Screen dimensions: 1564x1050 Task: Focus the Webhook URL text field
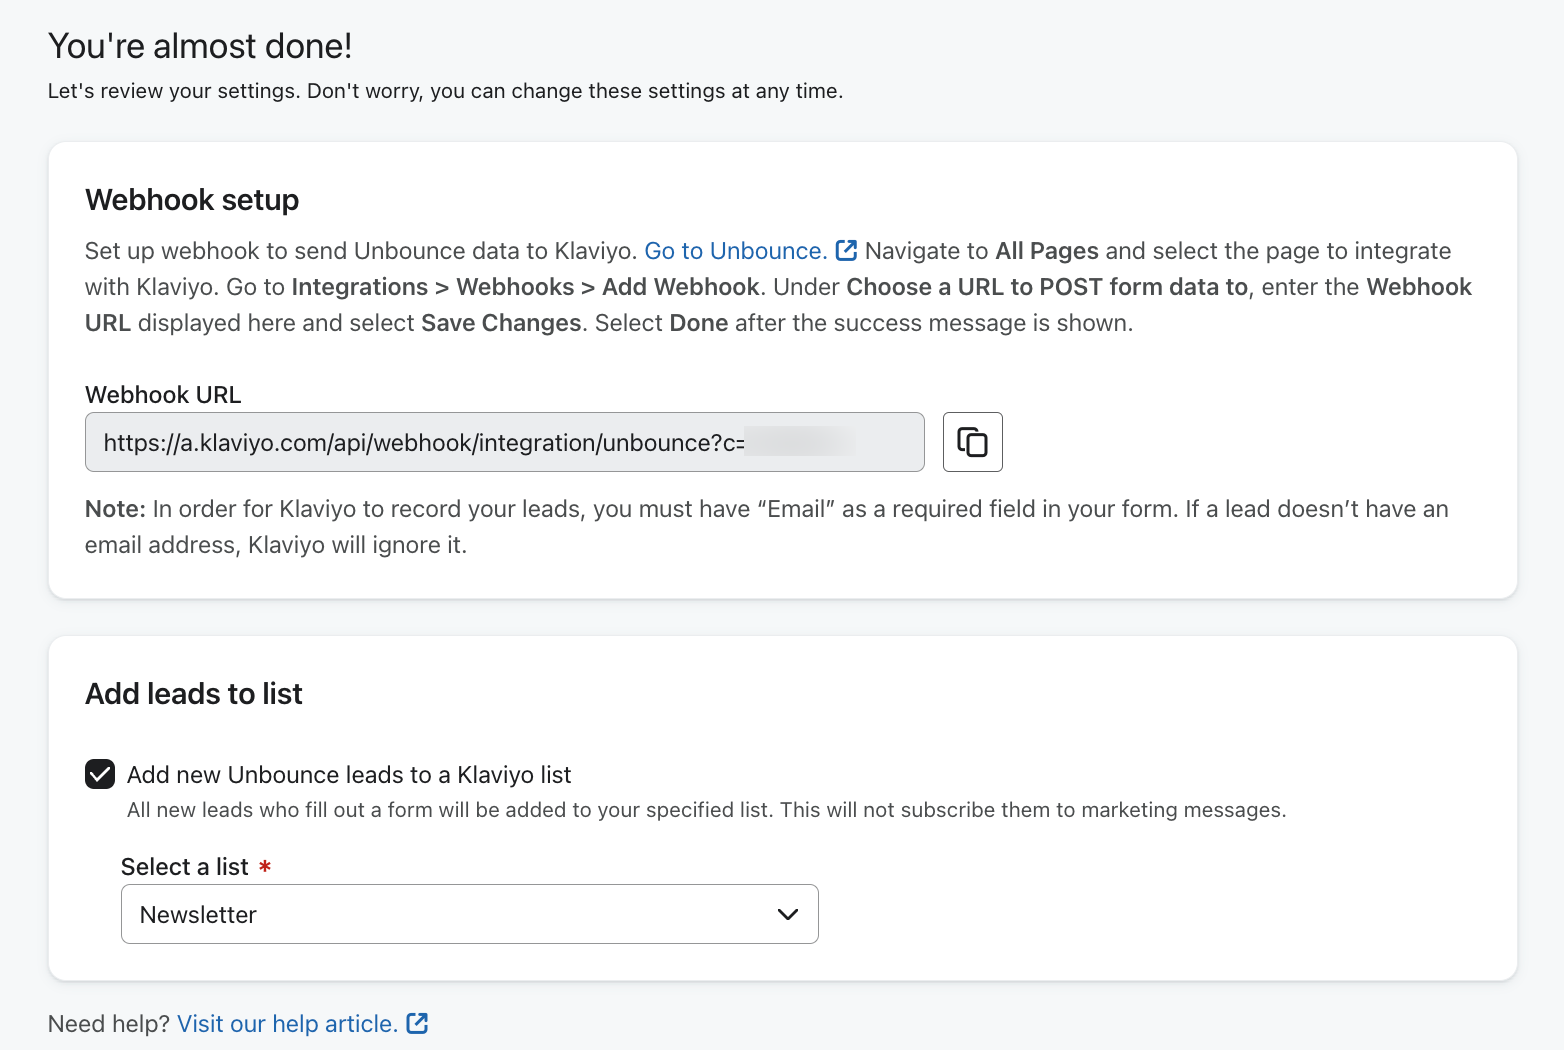pos(420,442)
